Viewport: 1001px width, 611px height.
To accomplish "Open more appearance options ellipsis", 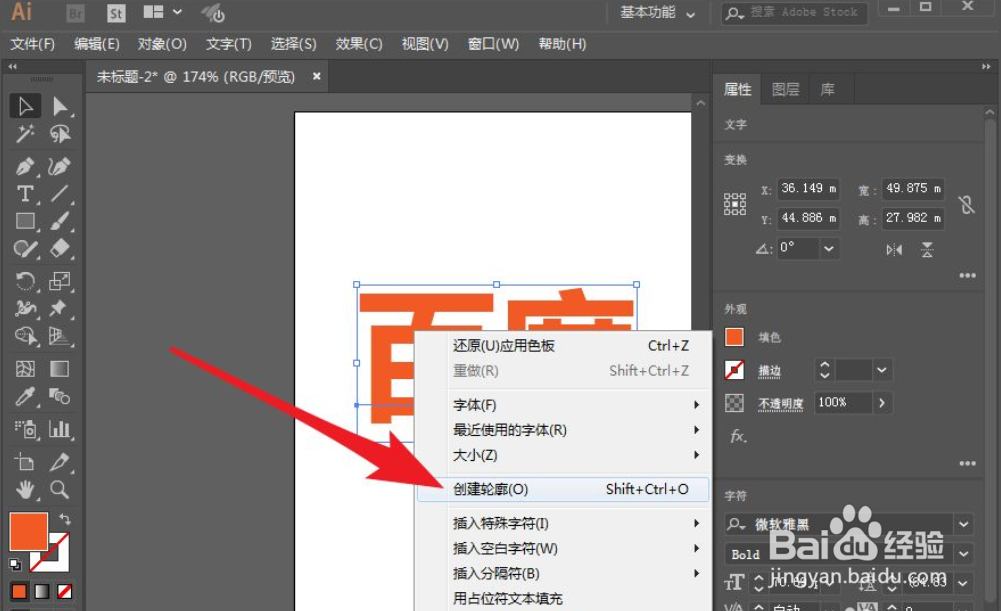I will (967, 463).
